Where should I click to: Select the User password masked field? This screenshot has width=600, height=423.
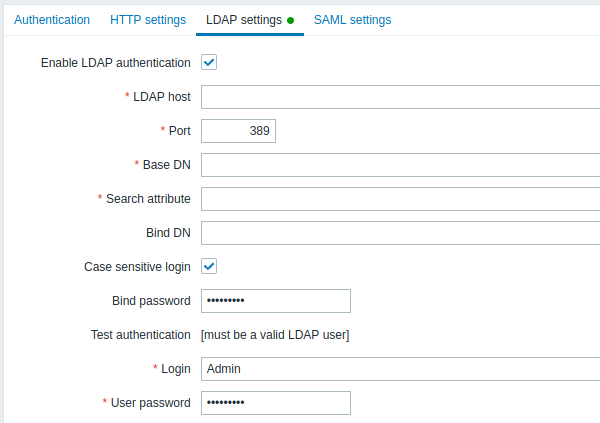(275, 403)
